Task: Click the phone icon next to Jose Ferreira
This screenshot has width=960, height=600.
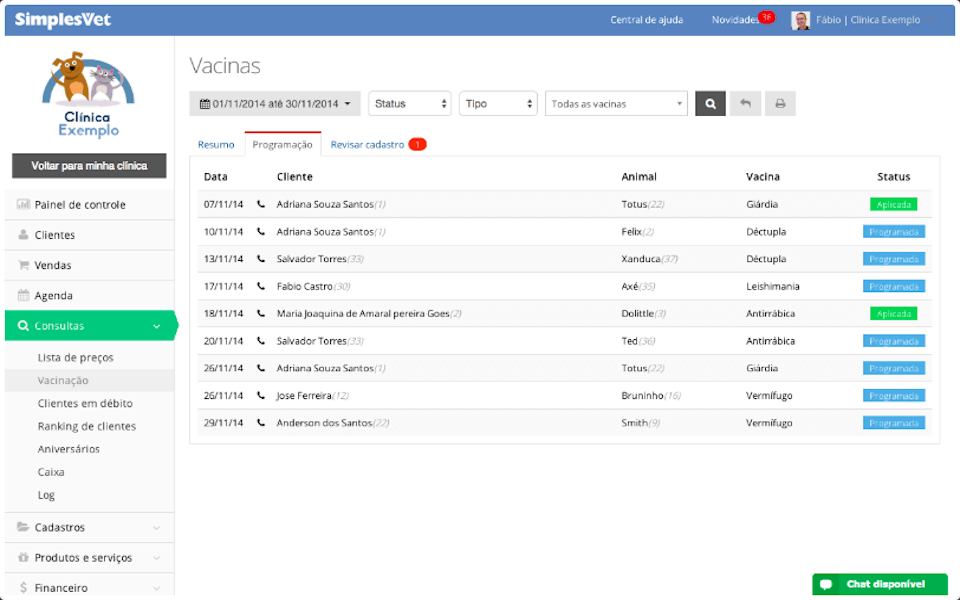Action: point(262,395)
